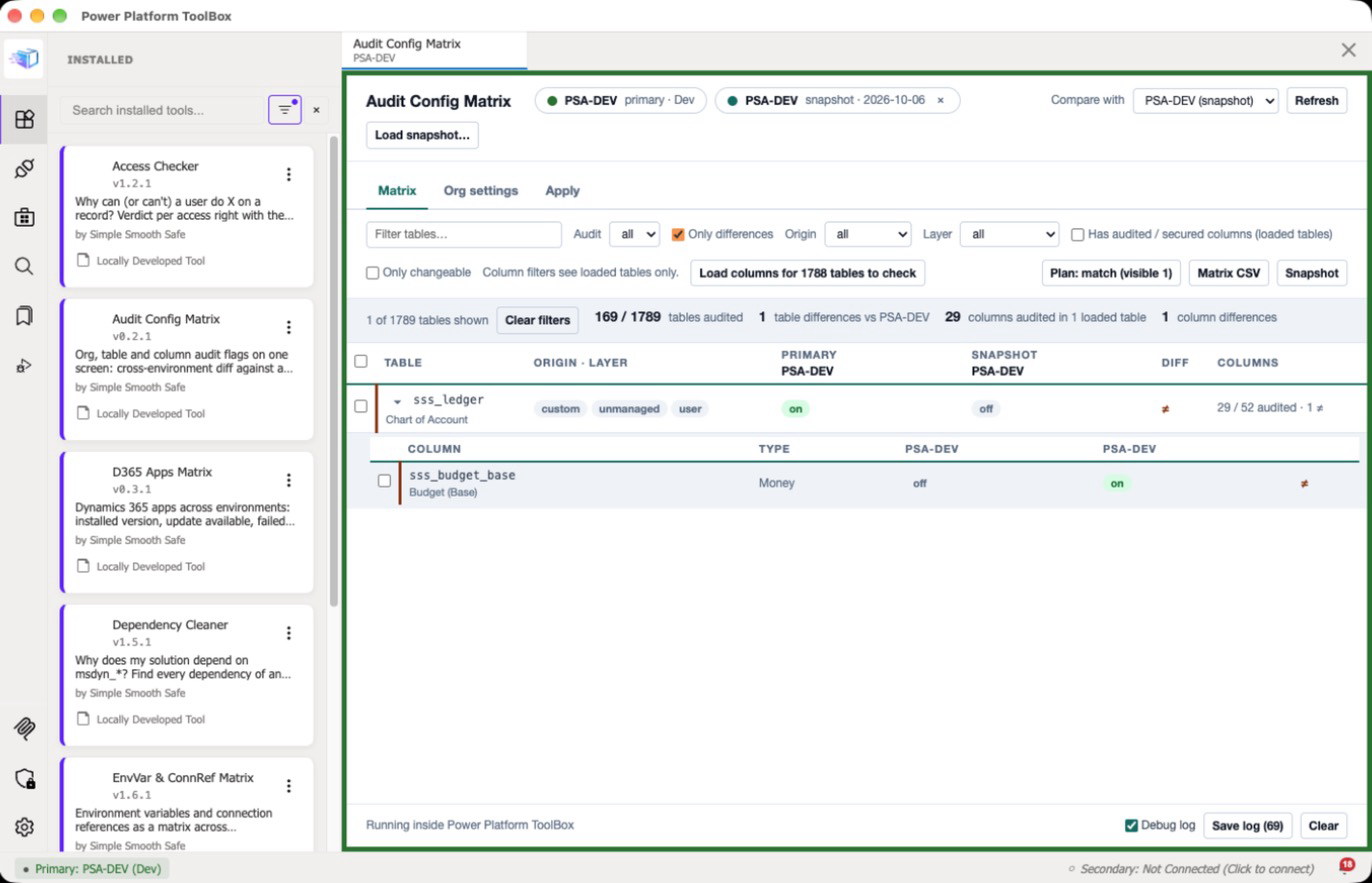
Task: Open the Origin filter dropdown
Action: [x=867, y=234]
